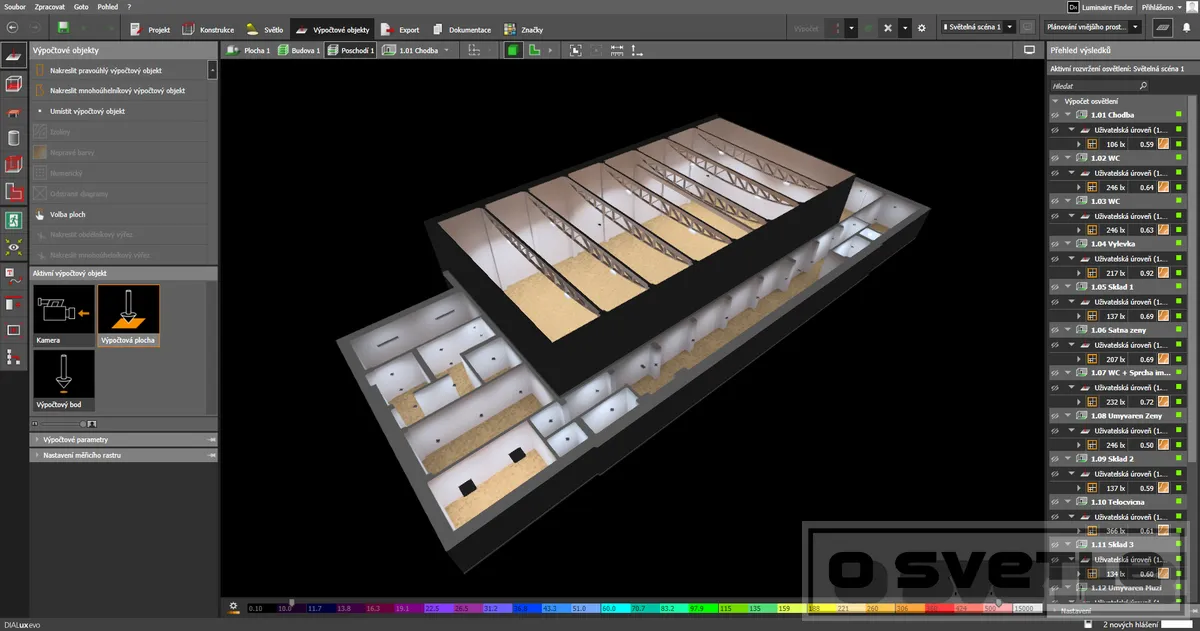Toggle visibility eye for 1.04 Vylevka
The width and height of the screenshot is (1200, 631).
tap(1055, 244)
